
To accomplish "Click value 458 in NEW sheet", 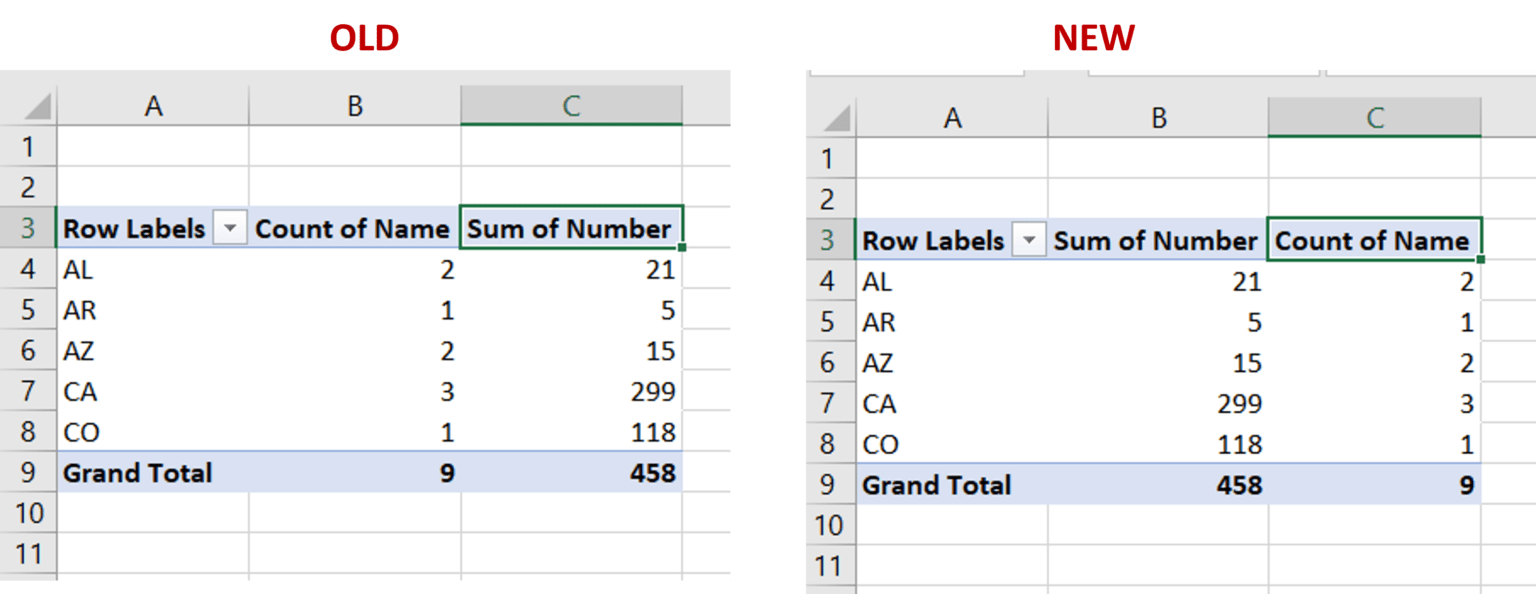I will pyautogui.click(x=1238, y=485).
